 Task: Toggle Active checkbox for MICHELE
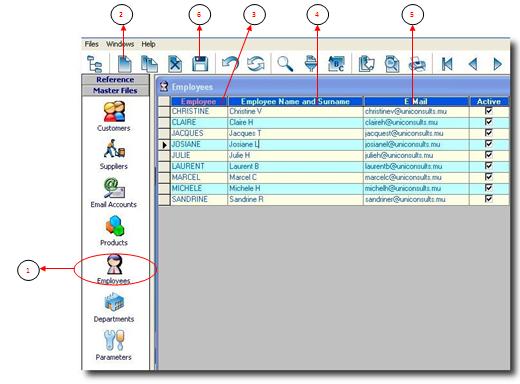point(489,188)
